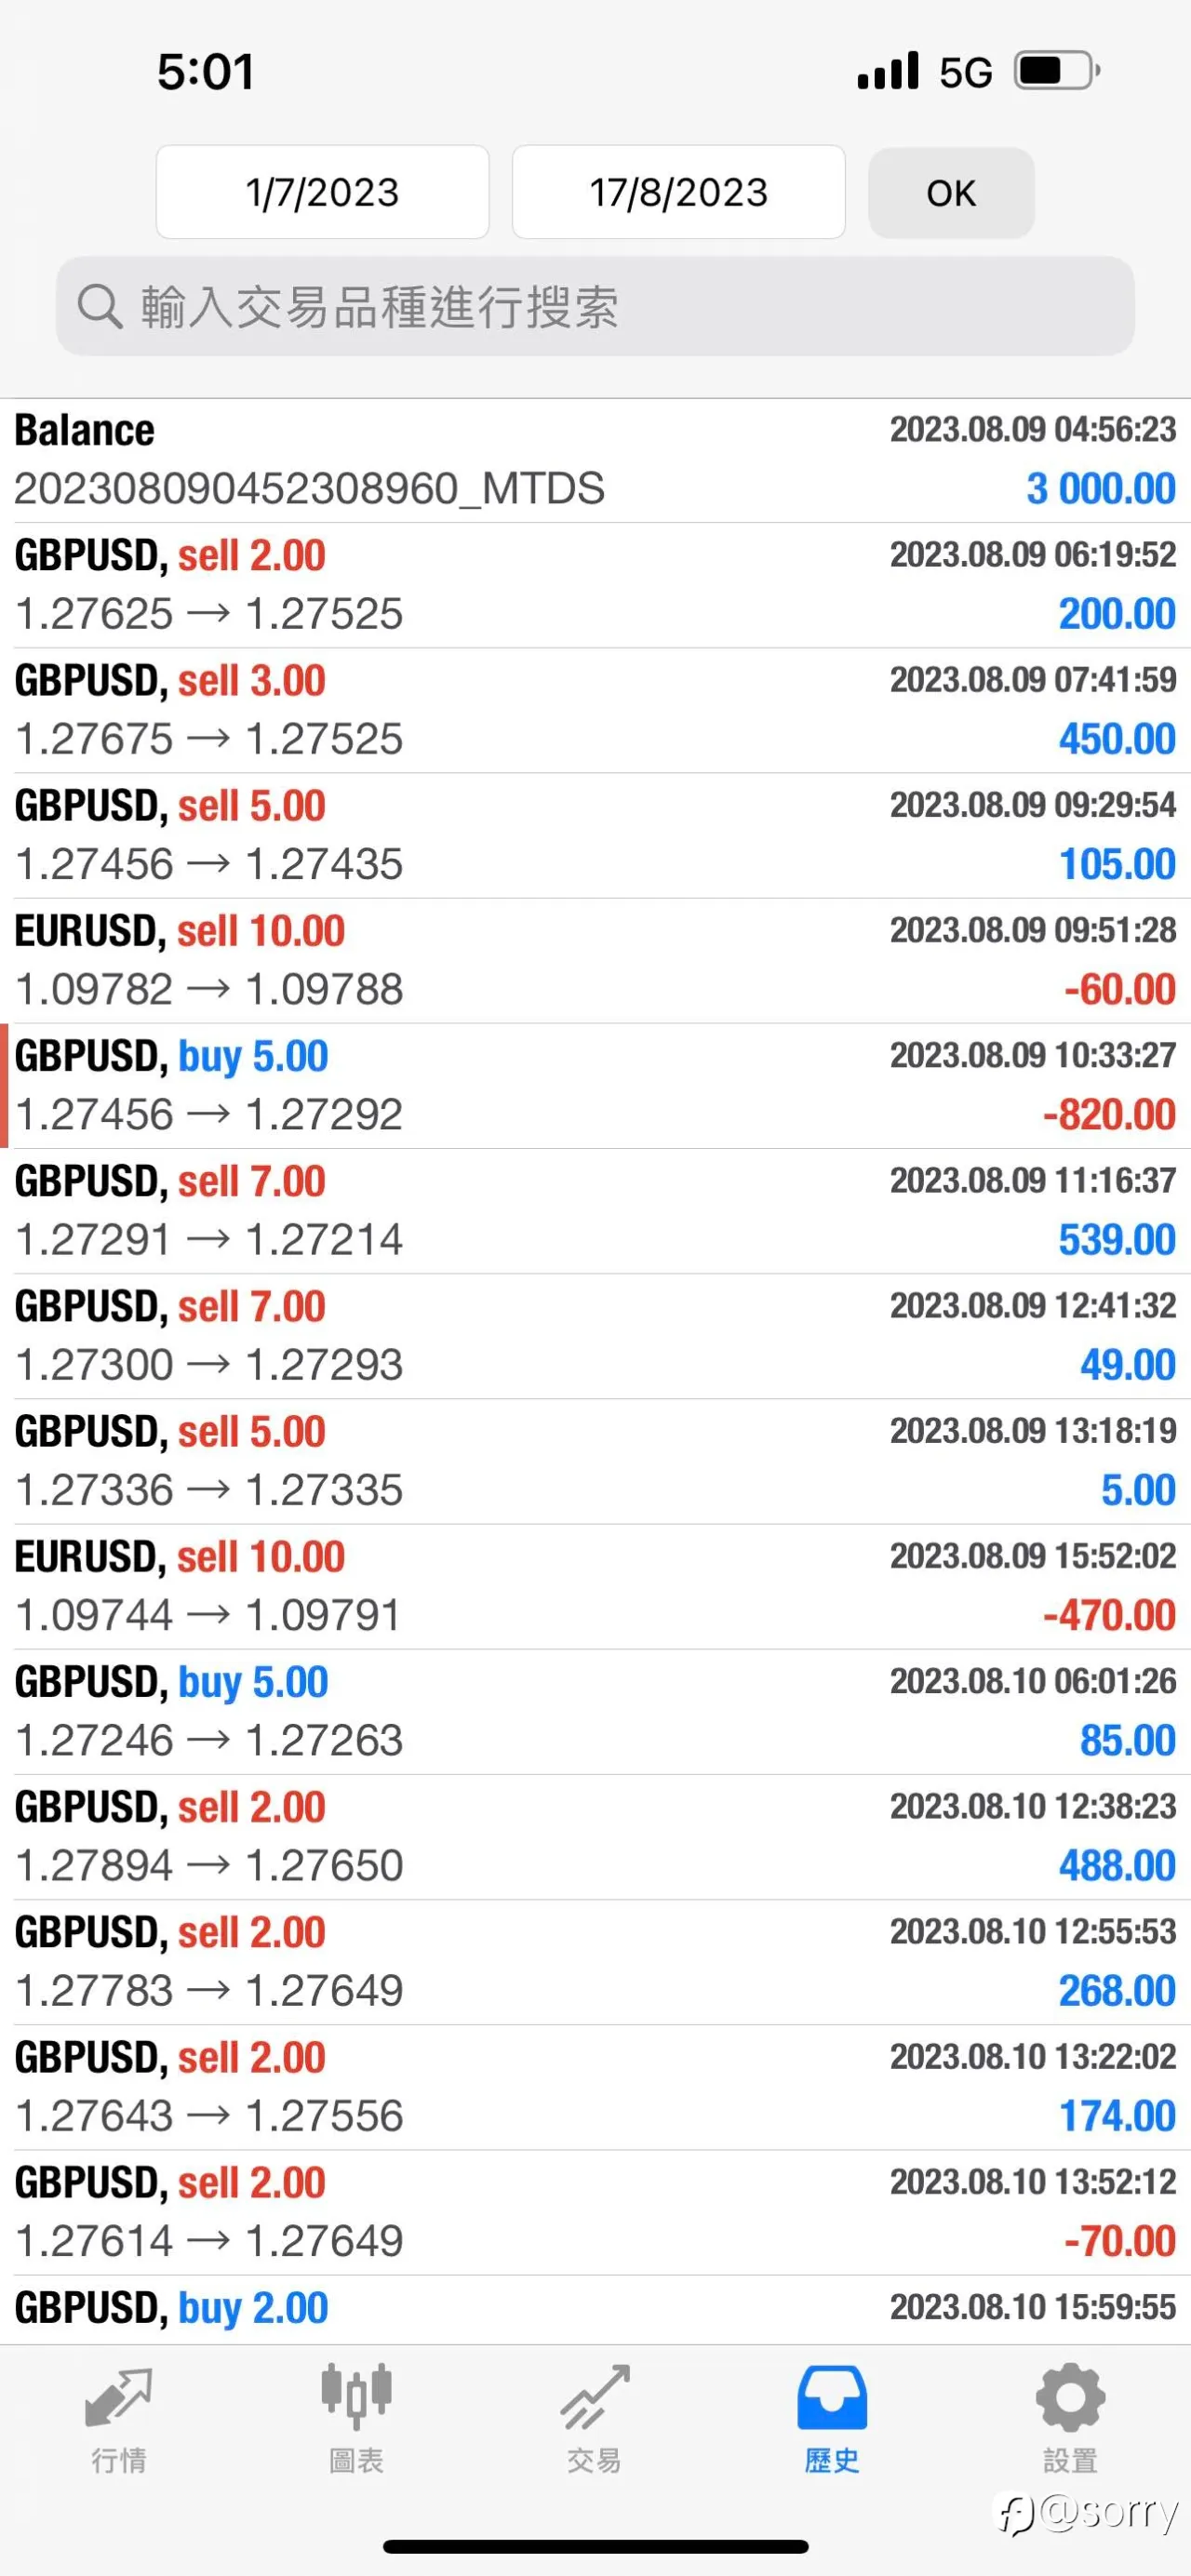Open GBPUSD buy 5.00 trade with 85.00 profit
Screen dimensions: 1191x2576
(x=595, y=1711)
